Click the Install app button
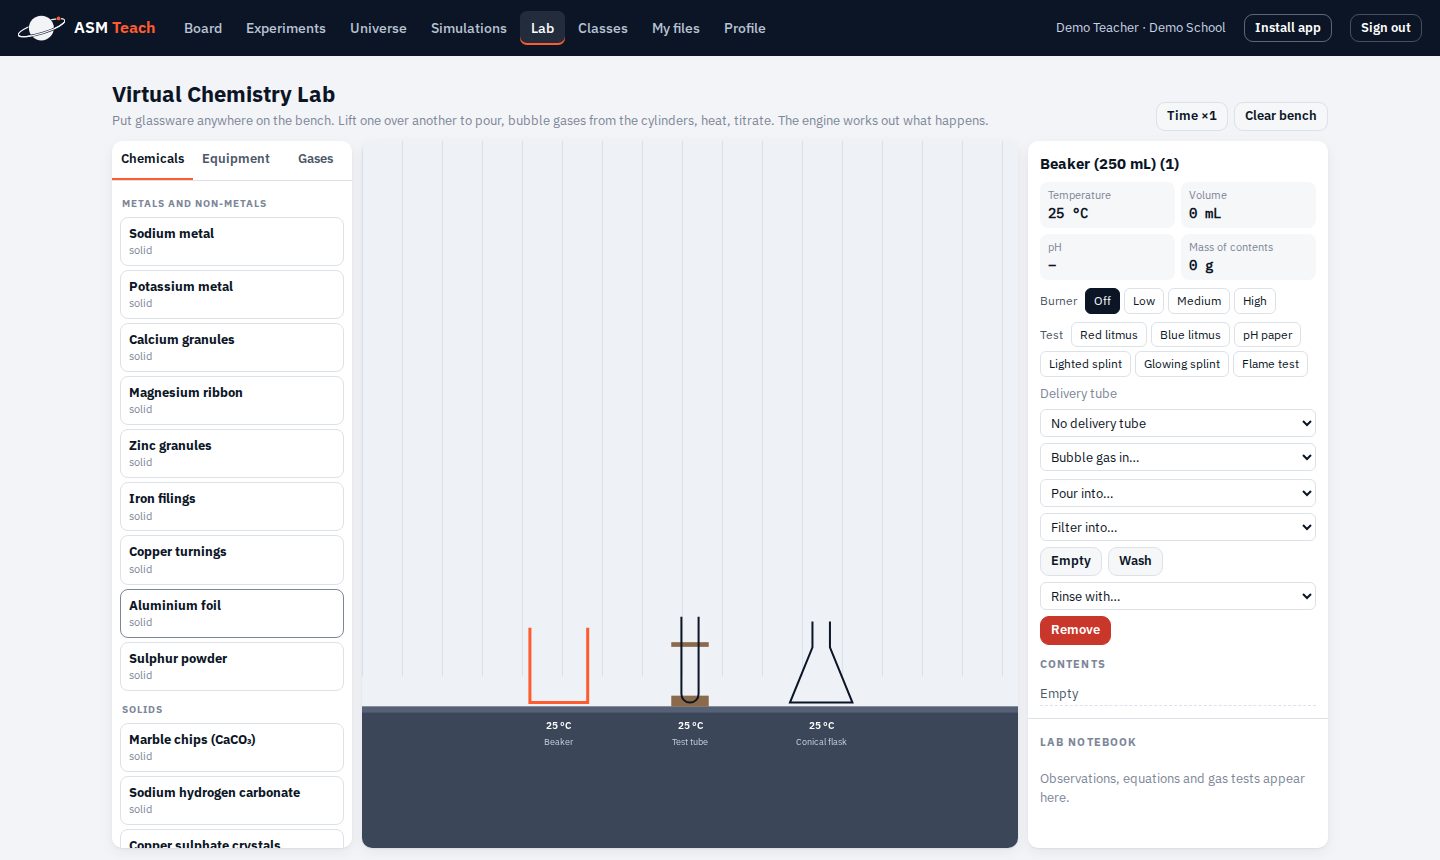The image size is (1440, 860). pyautogui.click(x=1288, y=28)
